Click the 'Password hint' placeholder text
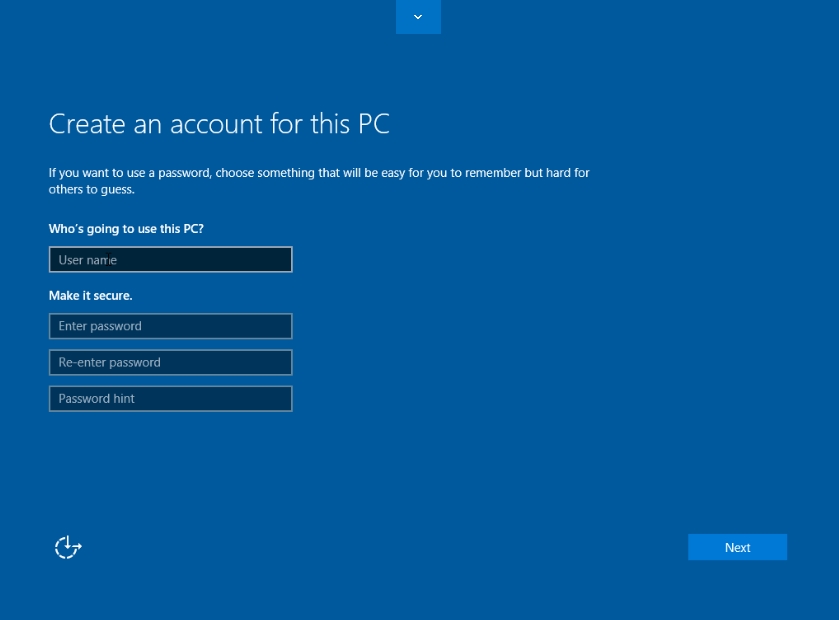The height and width of the screenshot is (620, 839). 96,399
